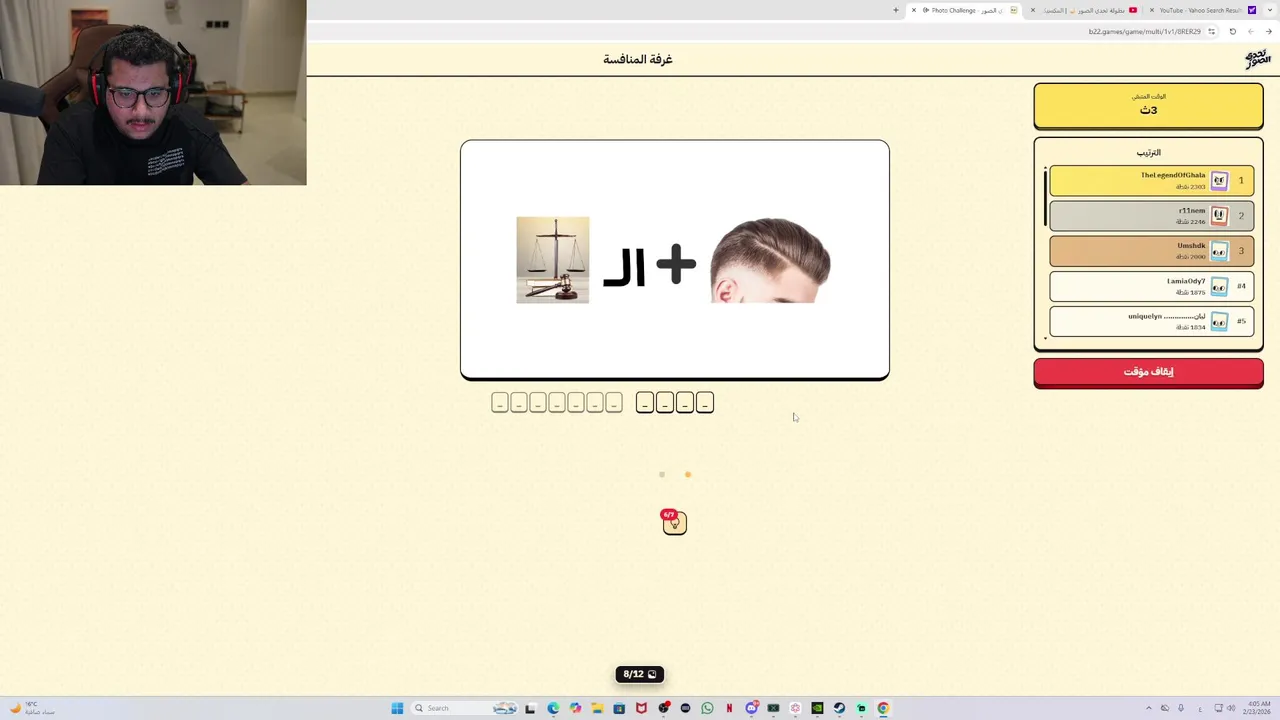Select Umshdk name text in the leaderboard

coord(1191,246)
